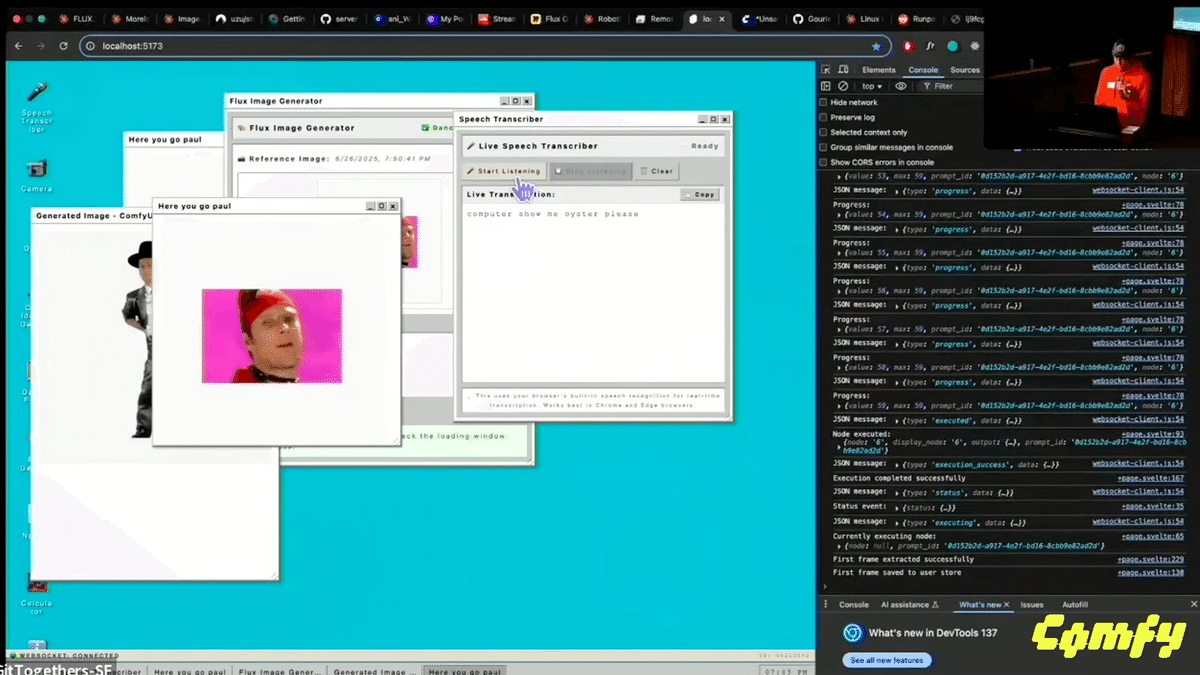Open the Issues drawer tab

click(1031, 605)
